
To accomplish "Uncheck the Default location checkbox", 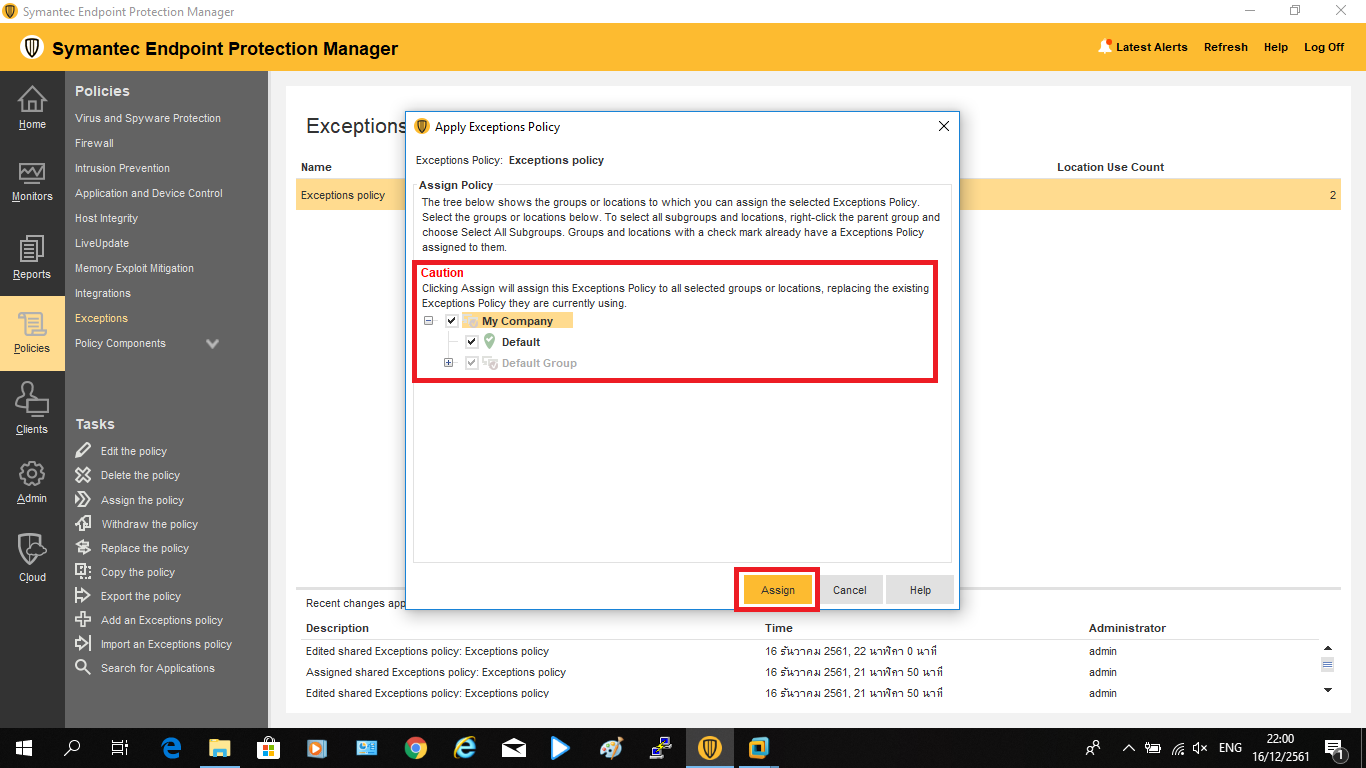I will pyautogui.click(x=472, y=342).
